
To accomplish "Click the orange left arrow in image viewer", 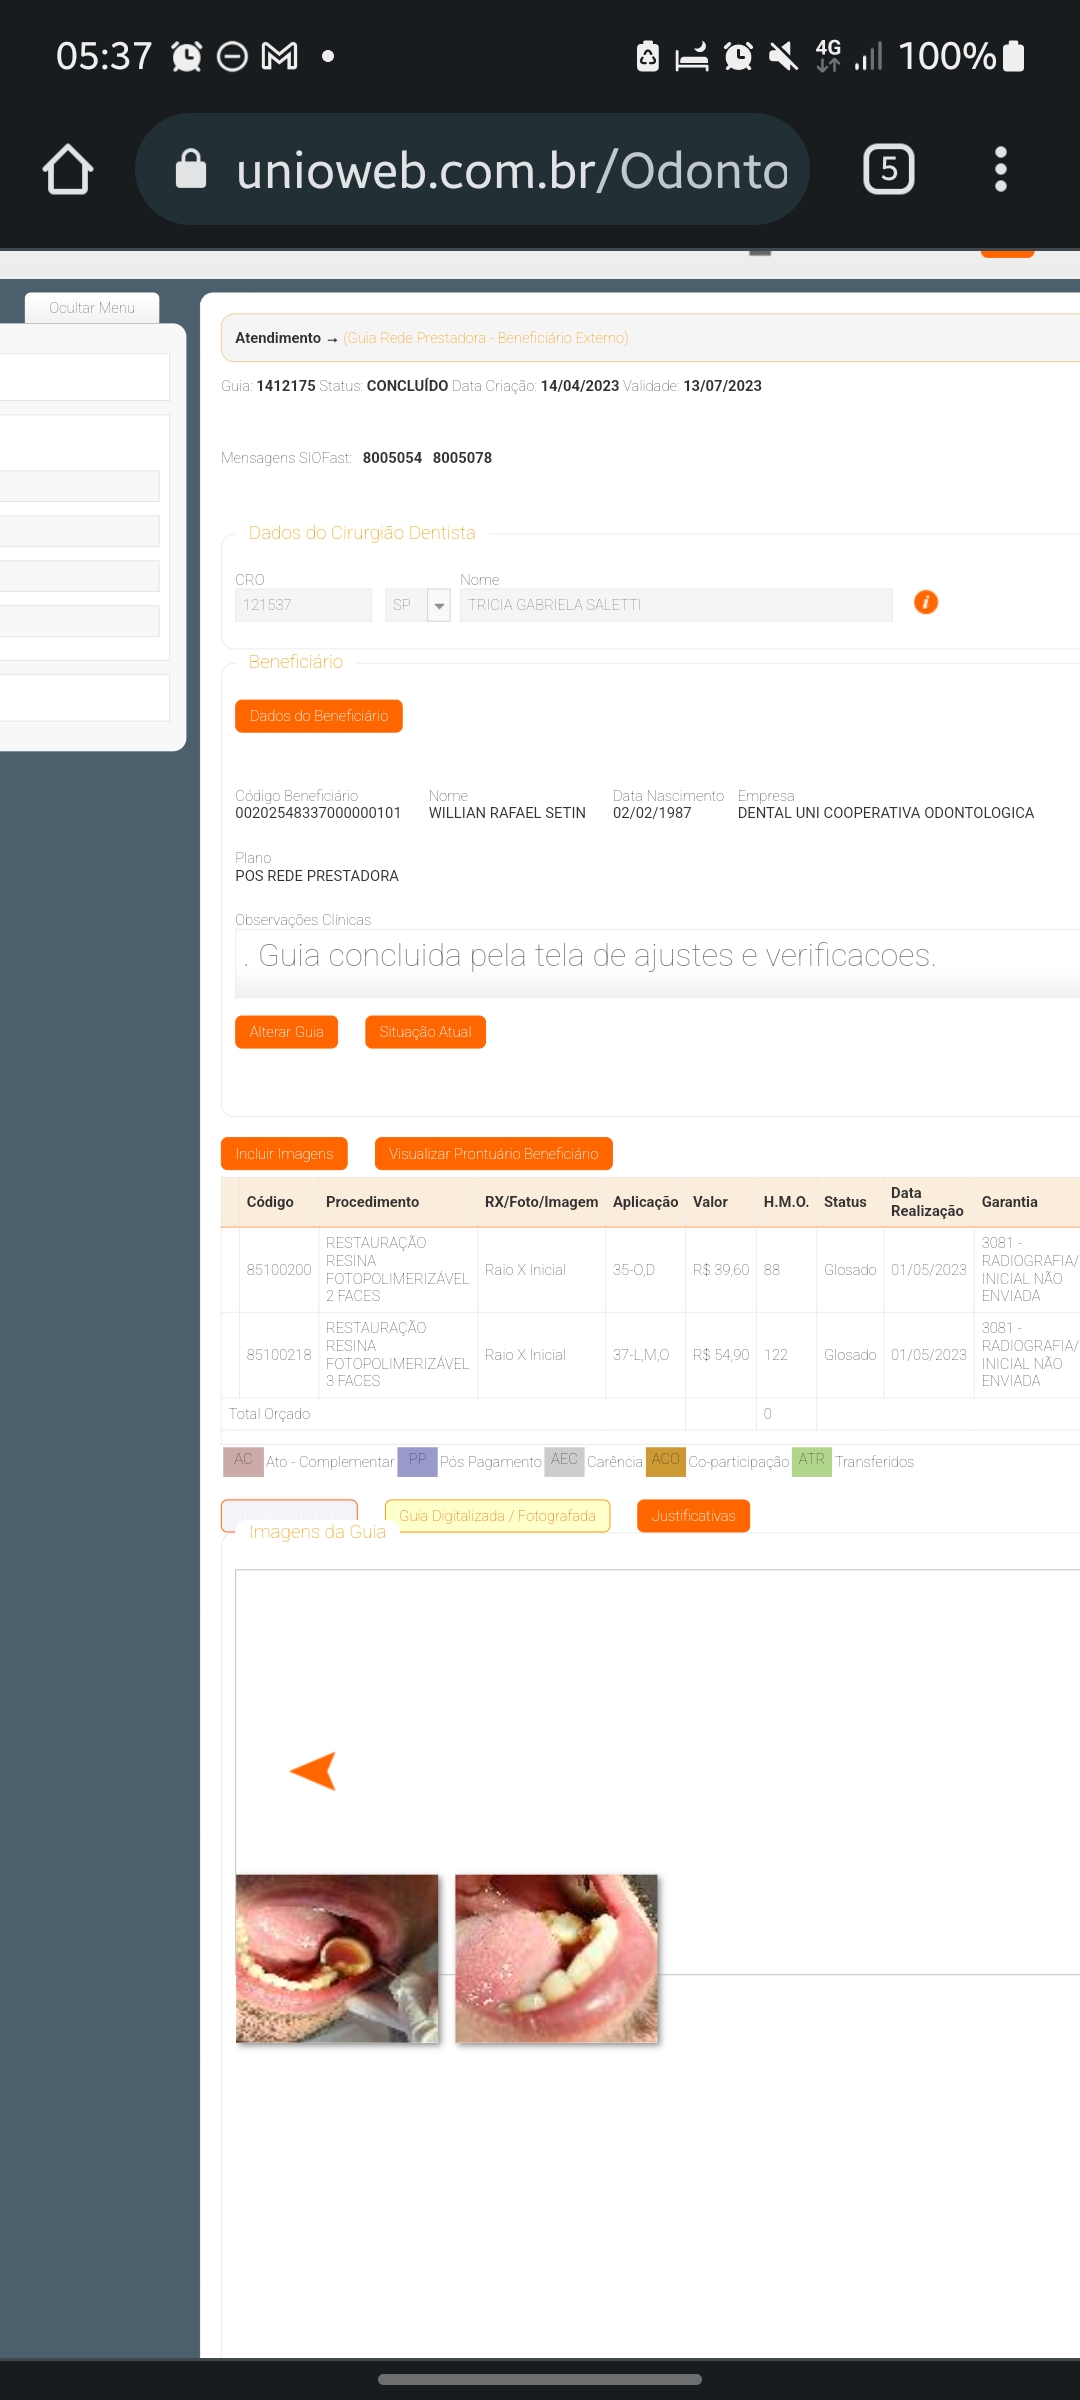I will click(x=313, y=1771).
